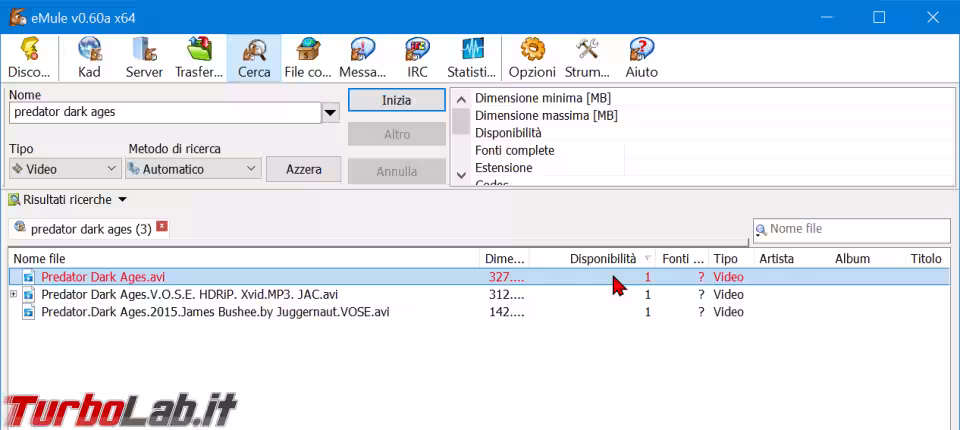960x430 pixels.
Task: Open the Risultati ricerche dropdown arrow
Action: [122, 200]
